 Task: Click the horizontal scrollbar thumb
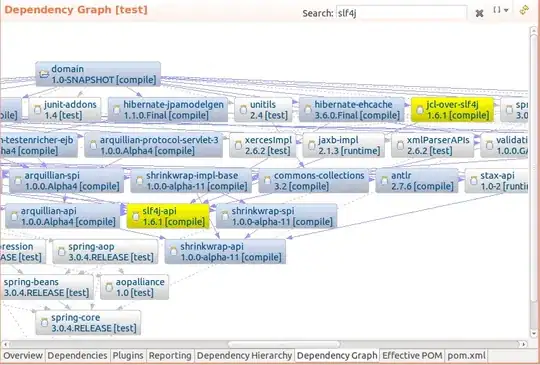pos(284,344)
